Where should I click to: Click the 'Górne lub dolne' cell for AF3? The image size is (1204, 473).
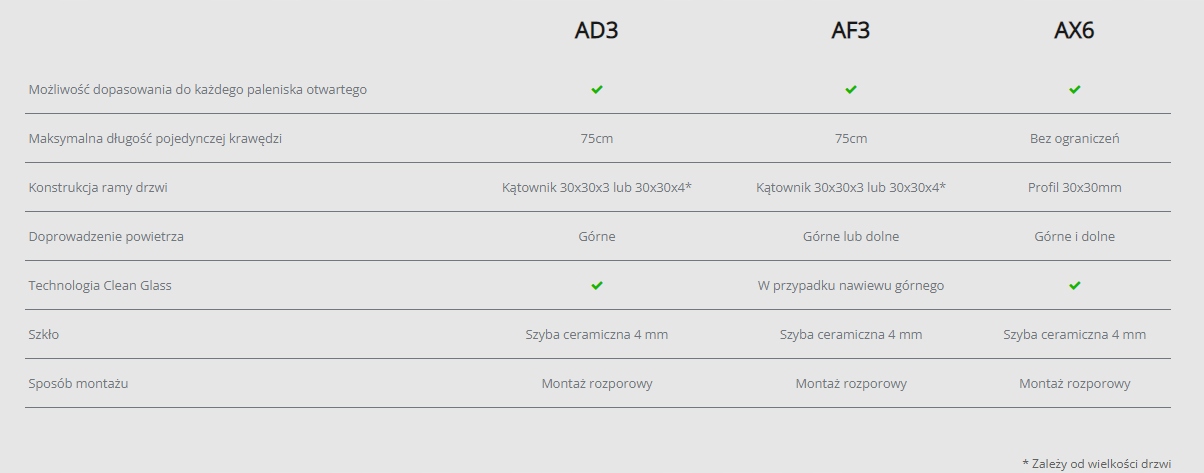tap(850, 236)
